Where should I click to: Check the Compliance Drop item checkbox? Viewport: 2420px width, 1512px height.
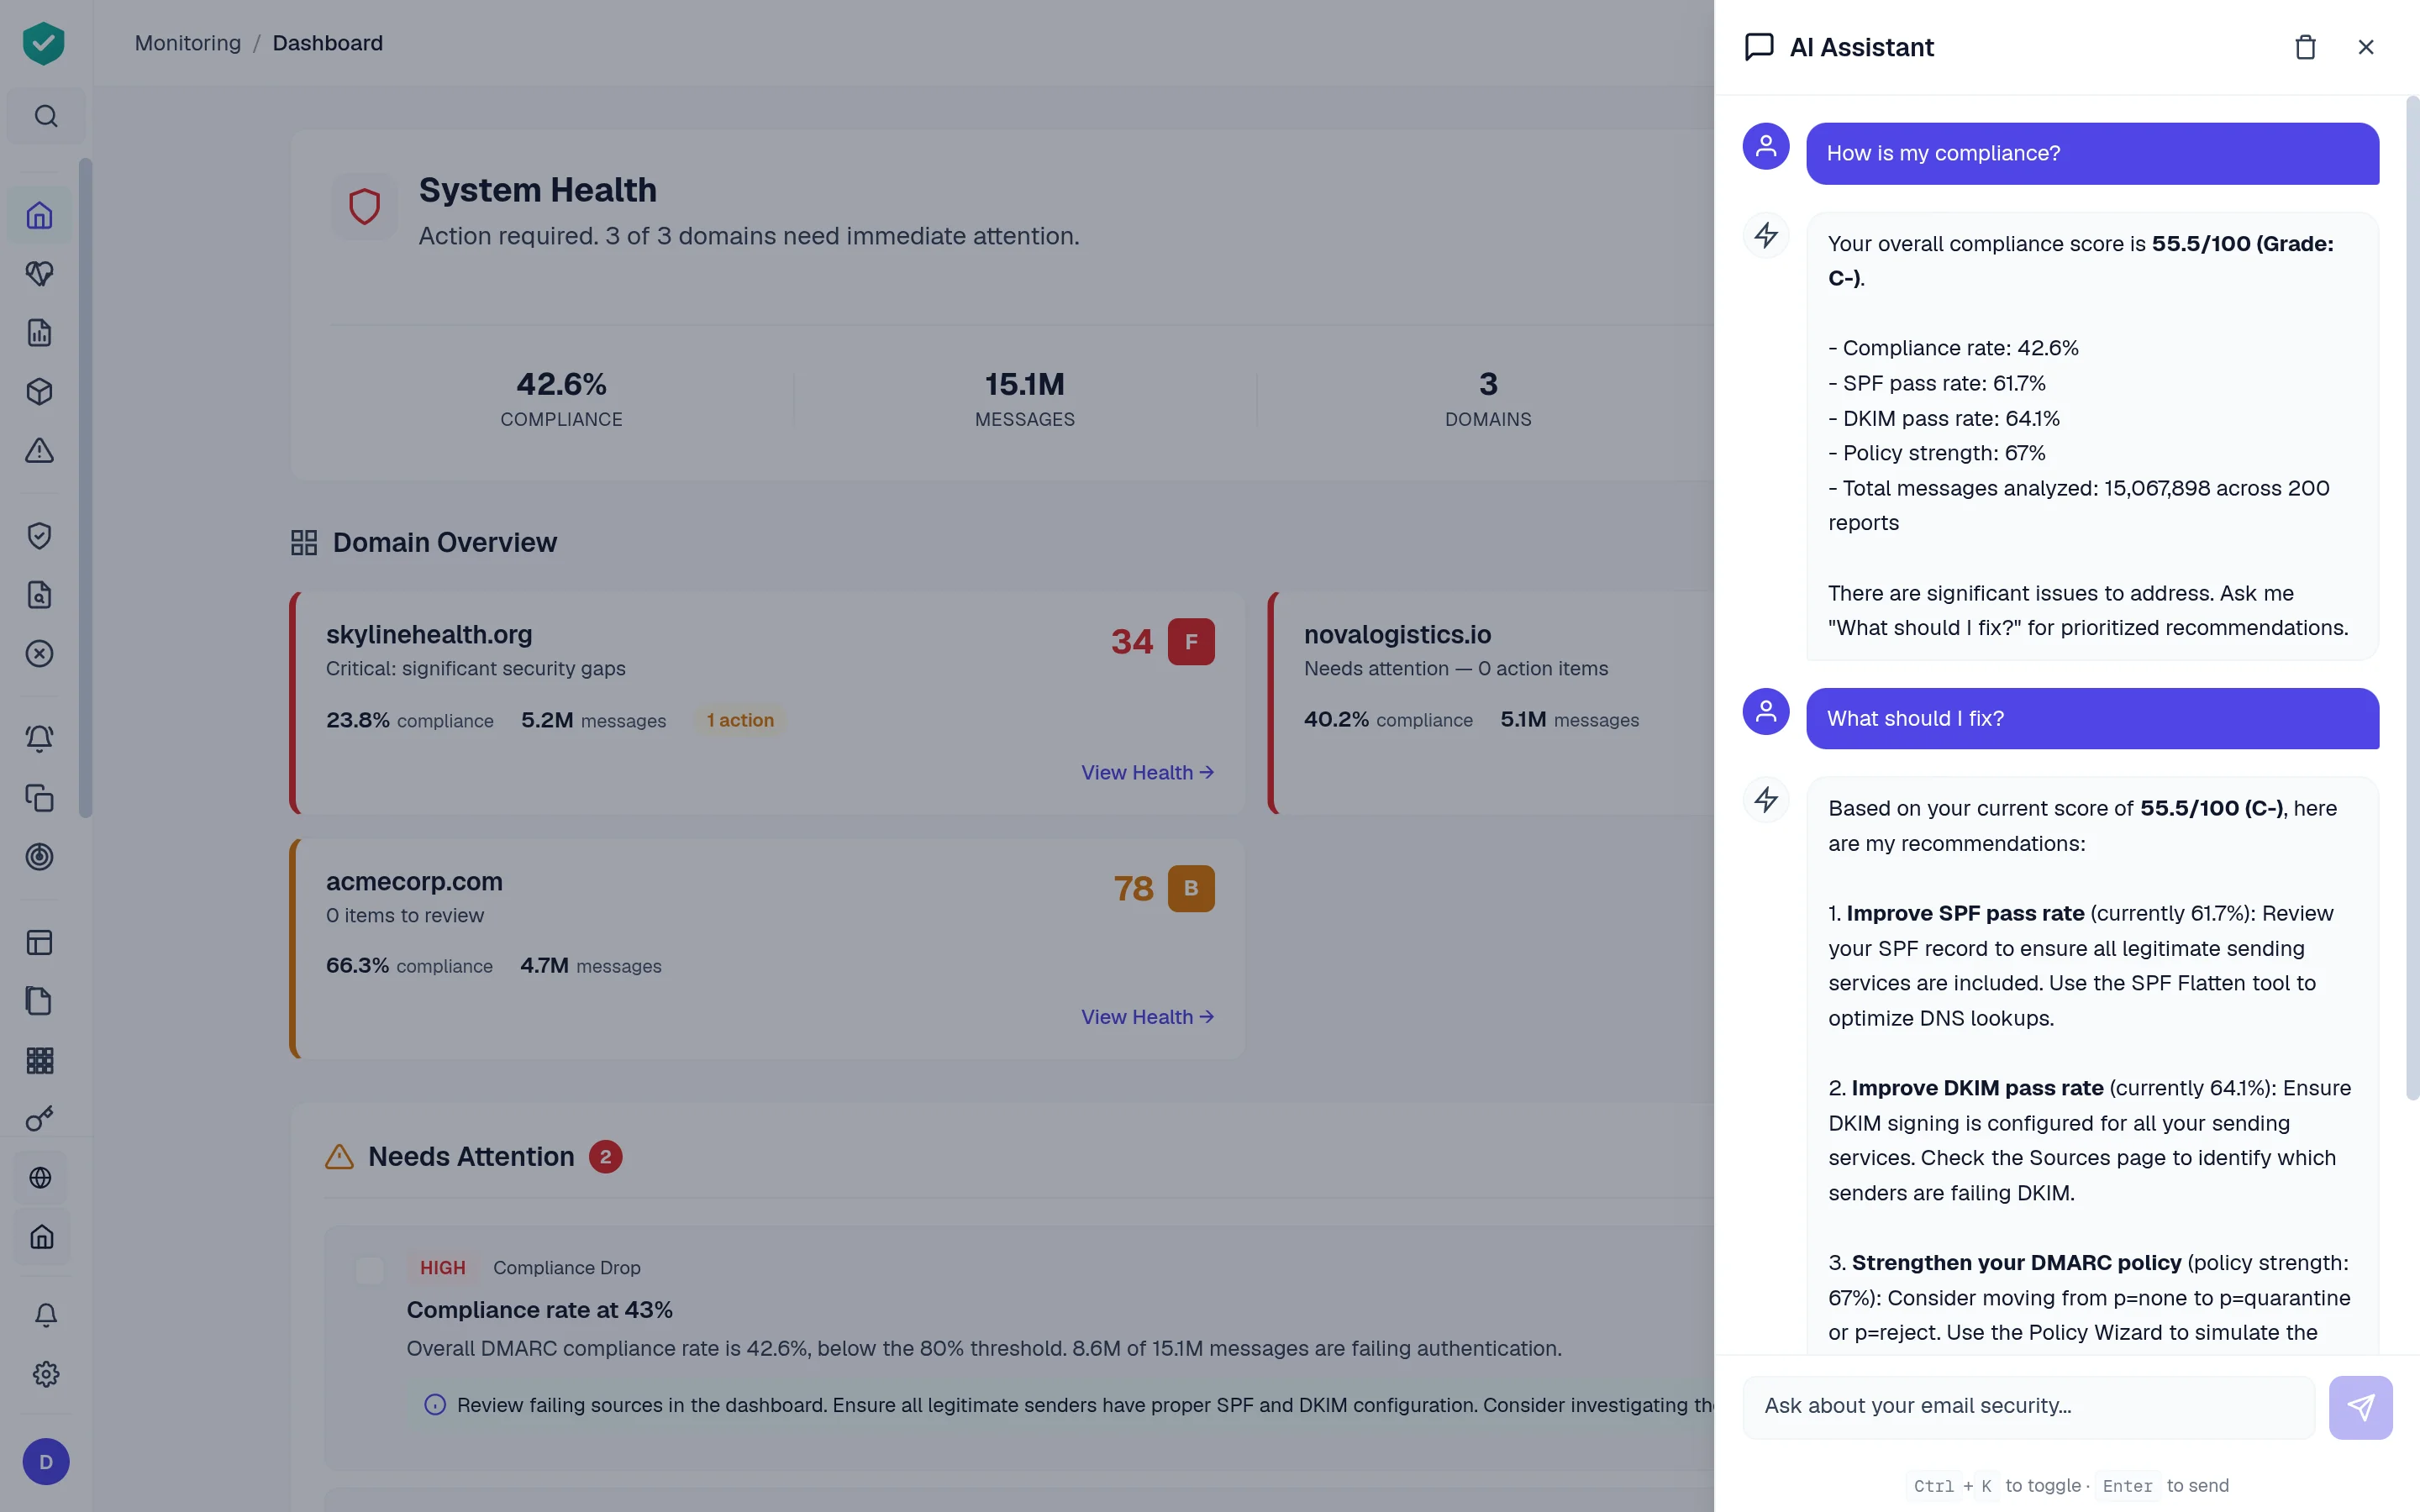370,1268
